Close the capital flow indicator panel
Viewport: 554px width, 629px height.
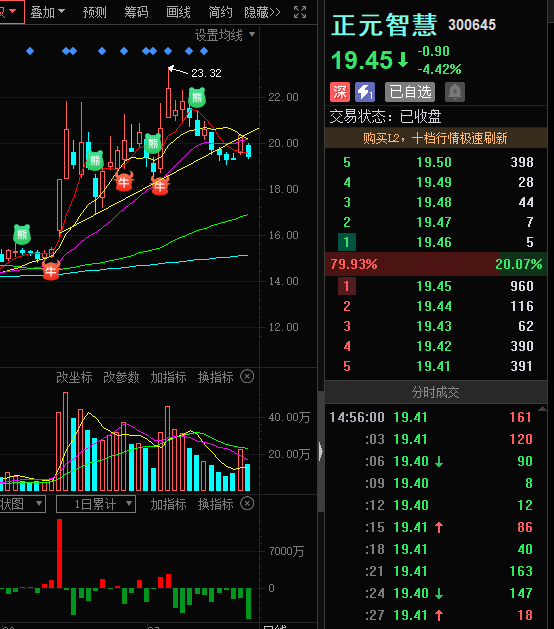247,503
